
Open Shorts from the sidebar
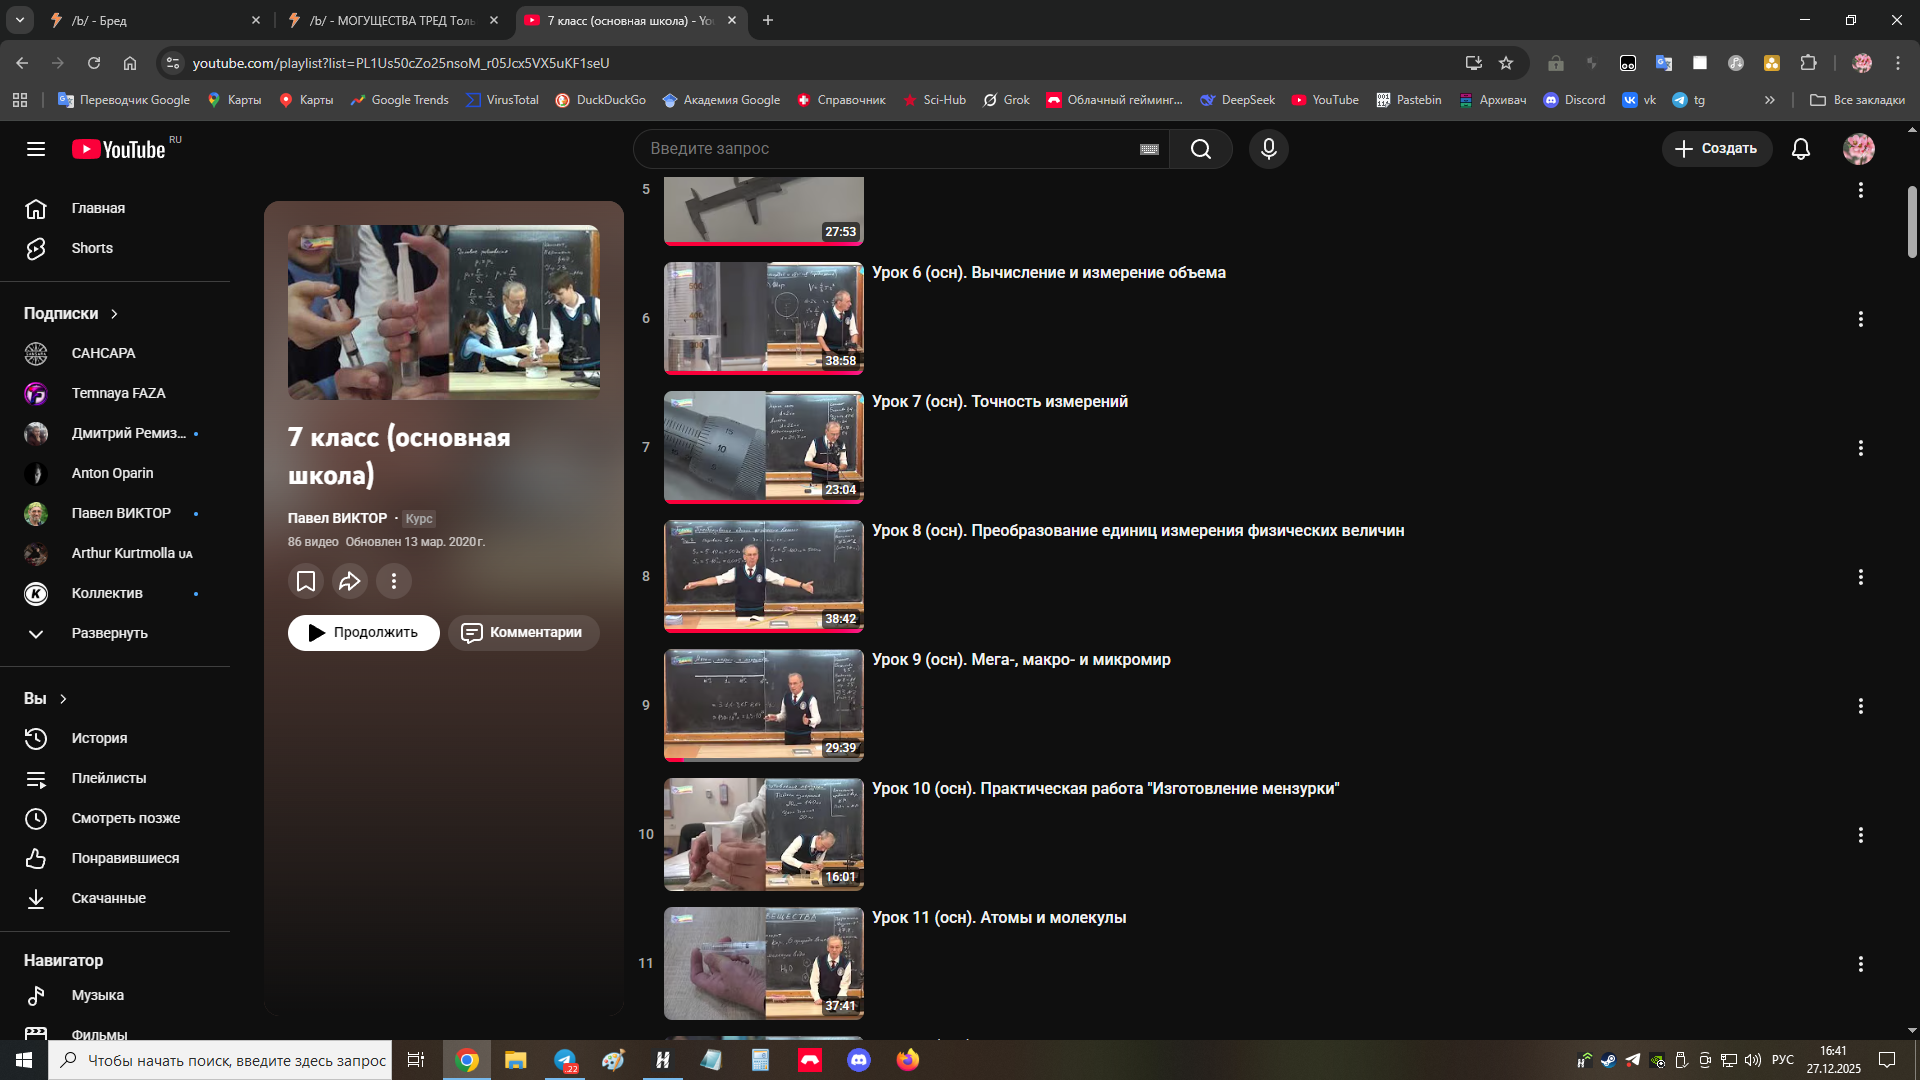pyautogui.click(x=92, y=248)
